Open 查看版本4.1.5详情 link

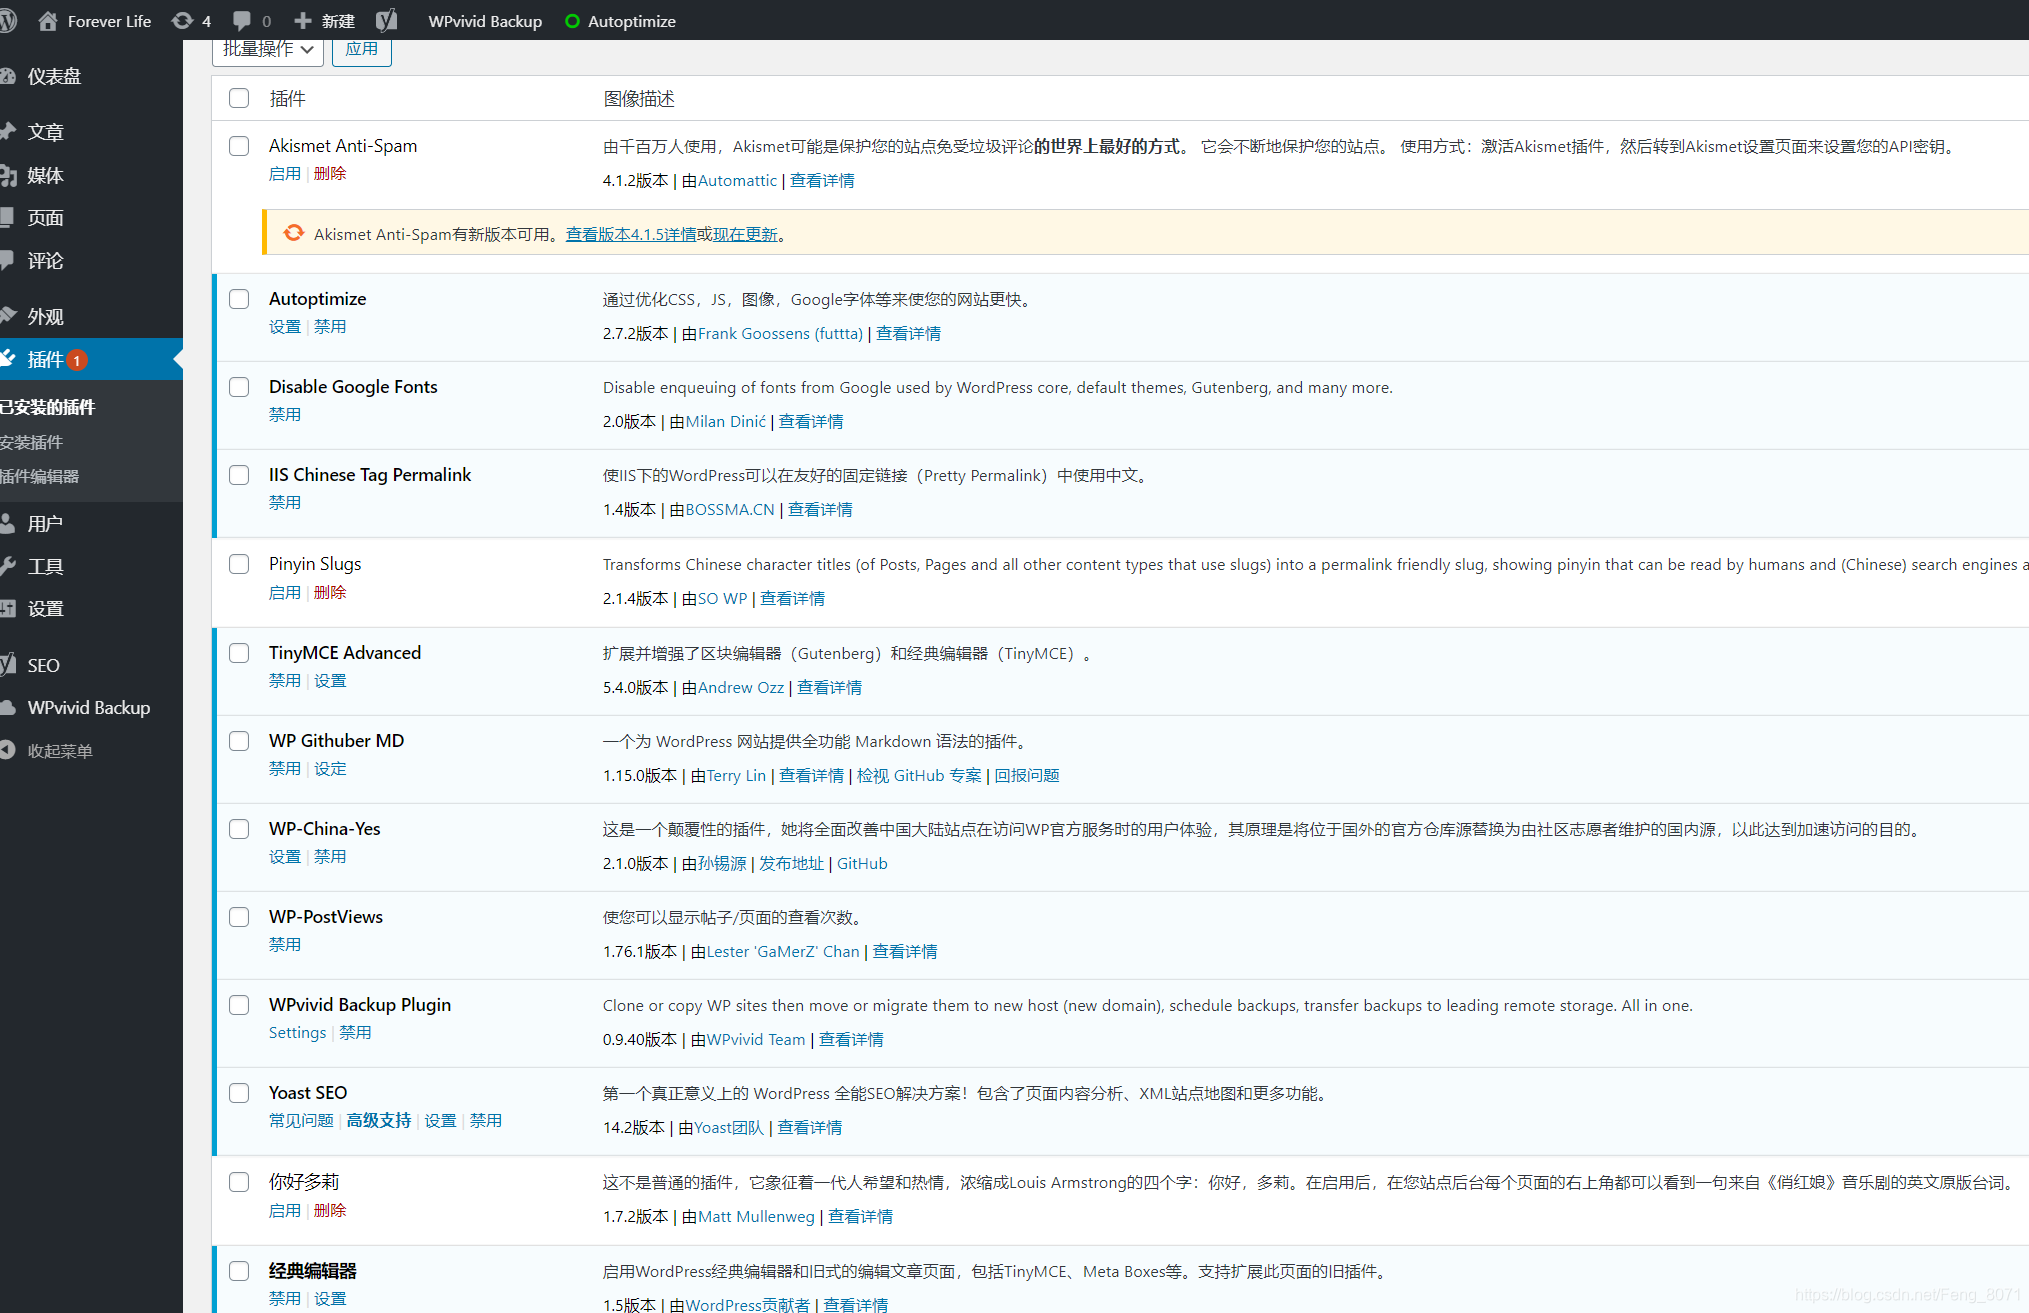631,234
